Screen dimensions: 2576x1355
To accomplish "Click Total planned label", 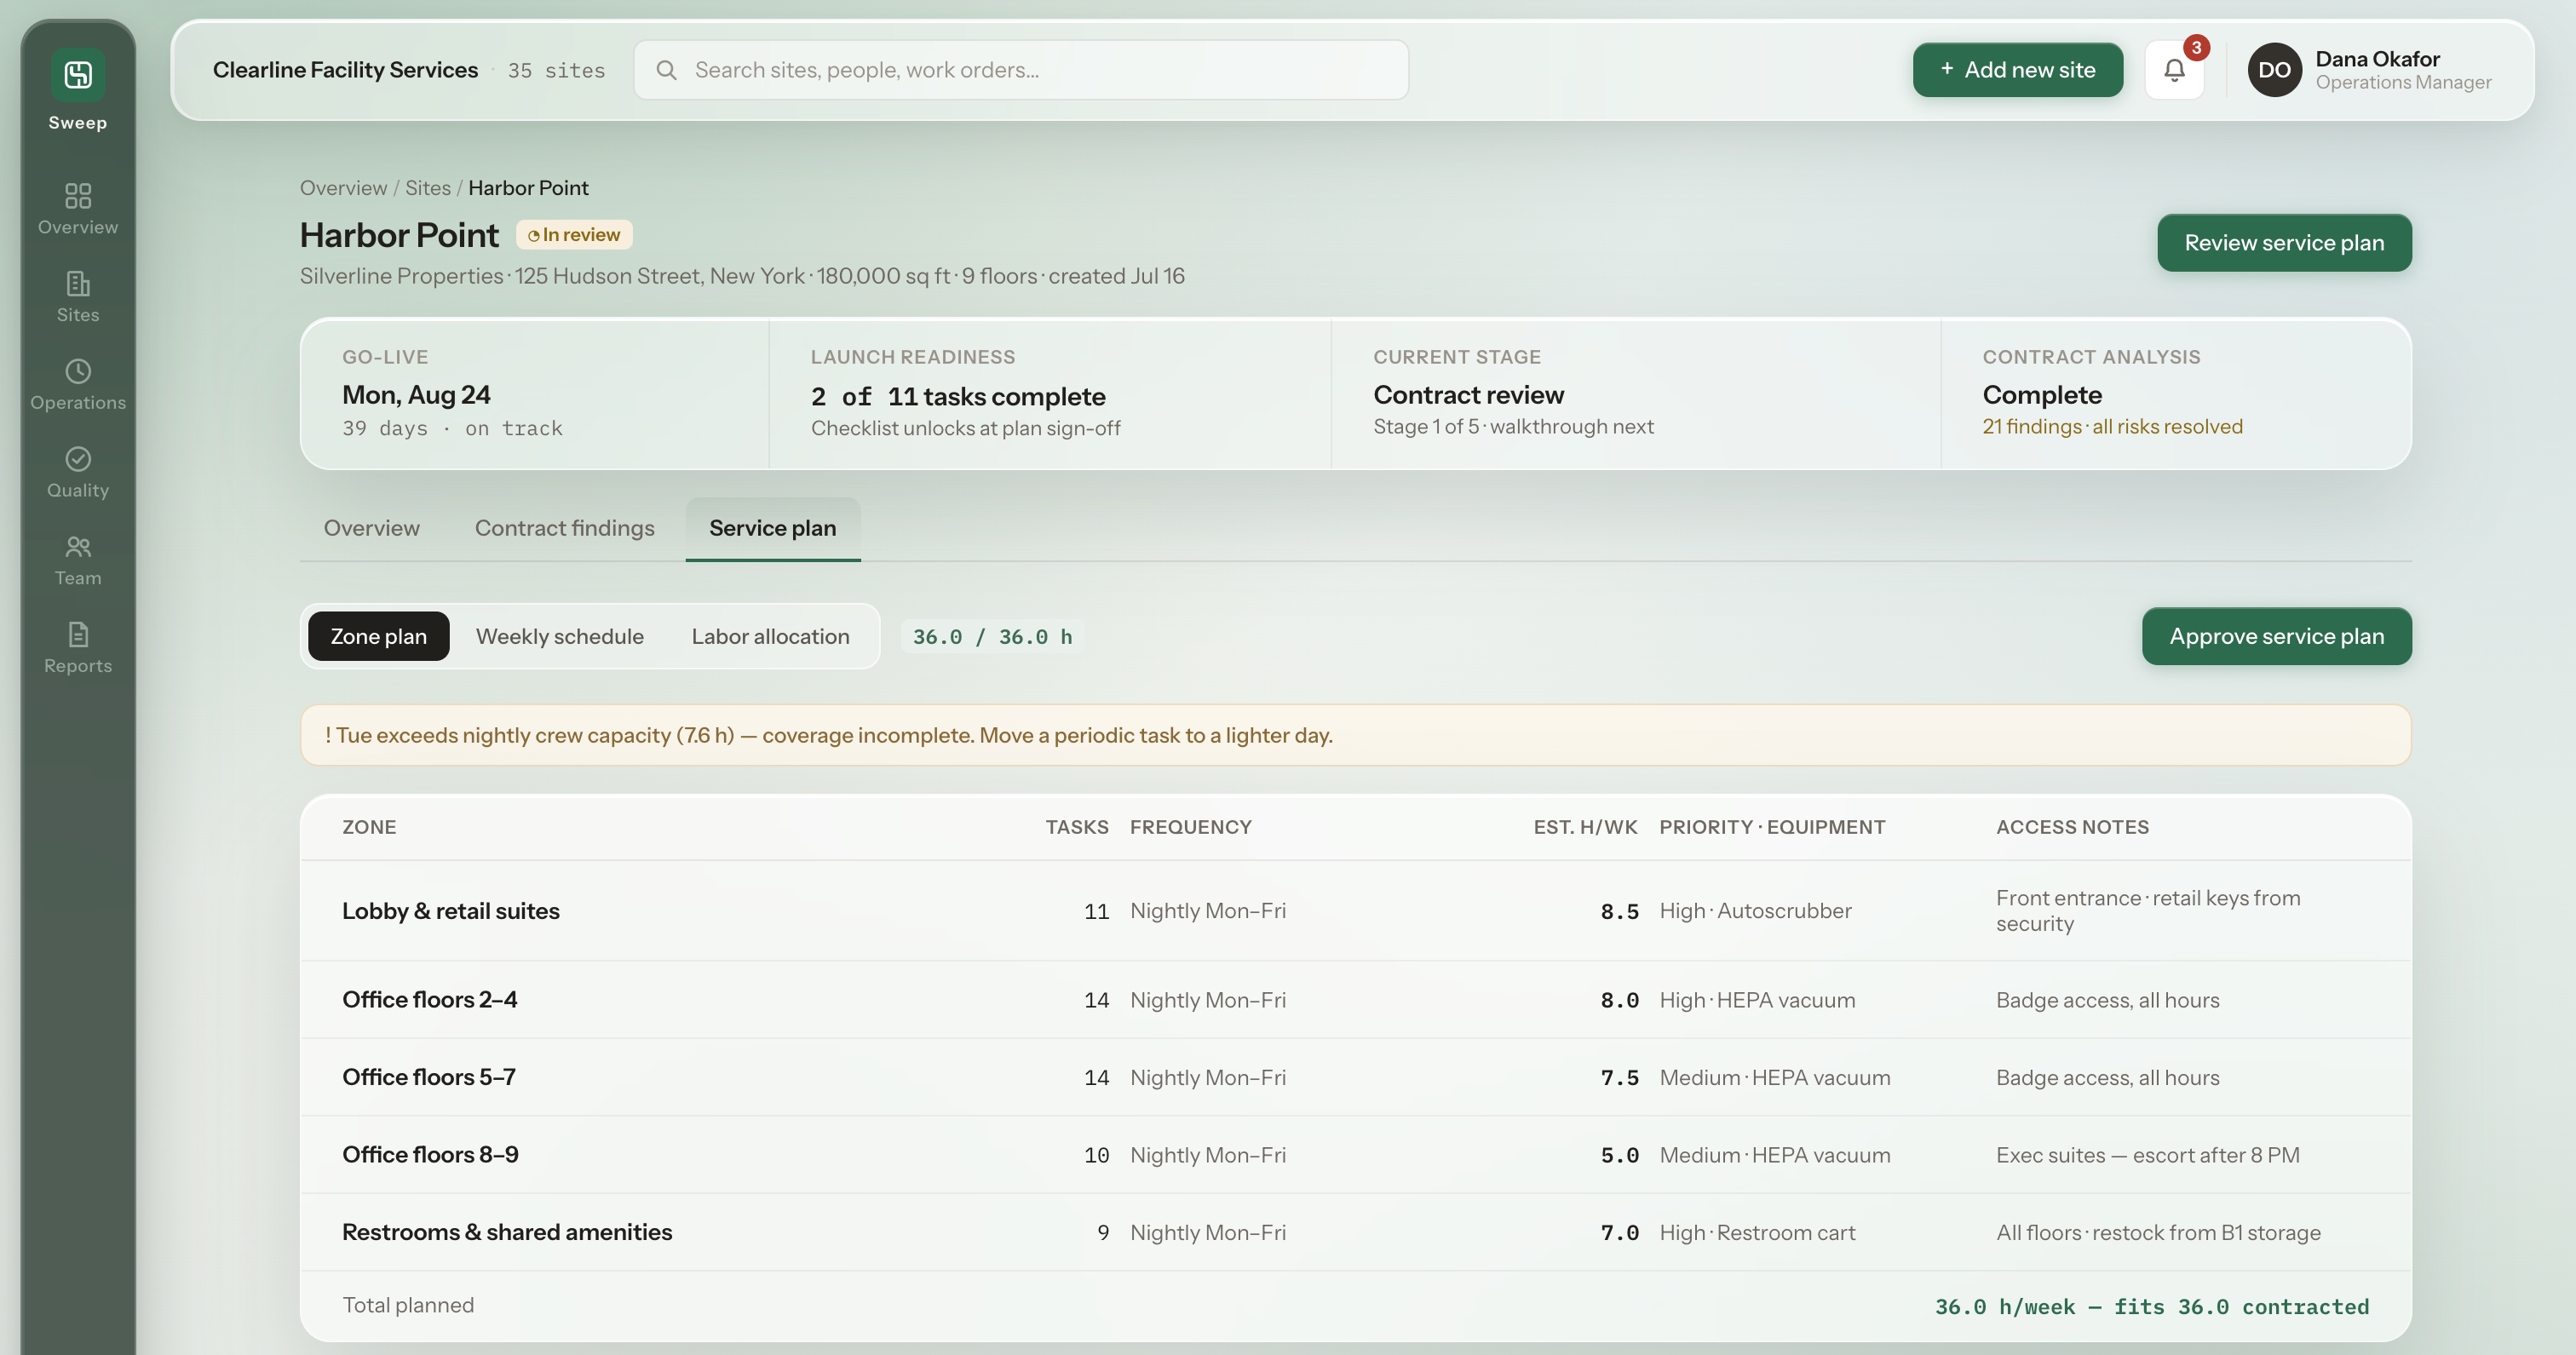I will (x=408, y=1305).
